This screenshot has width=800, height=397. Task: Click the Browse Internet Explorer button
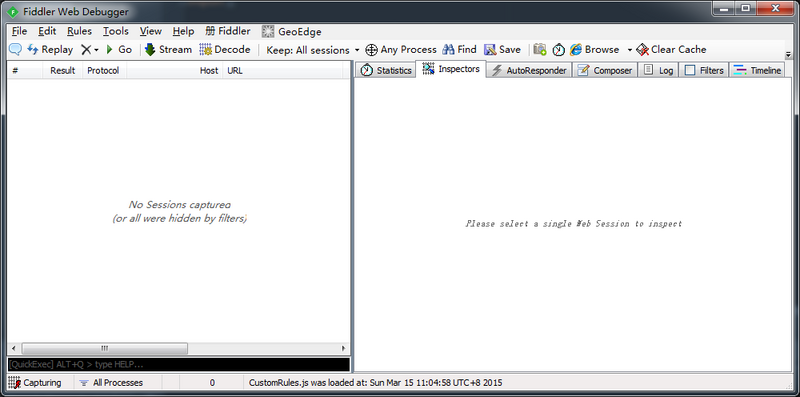[594, 49]
